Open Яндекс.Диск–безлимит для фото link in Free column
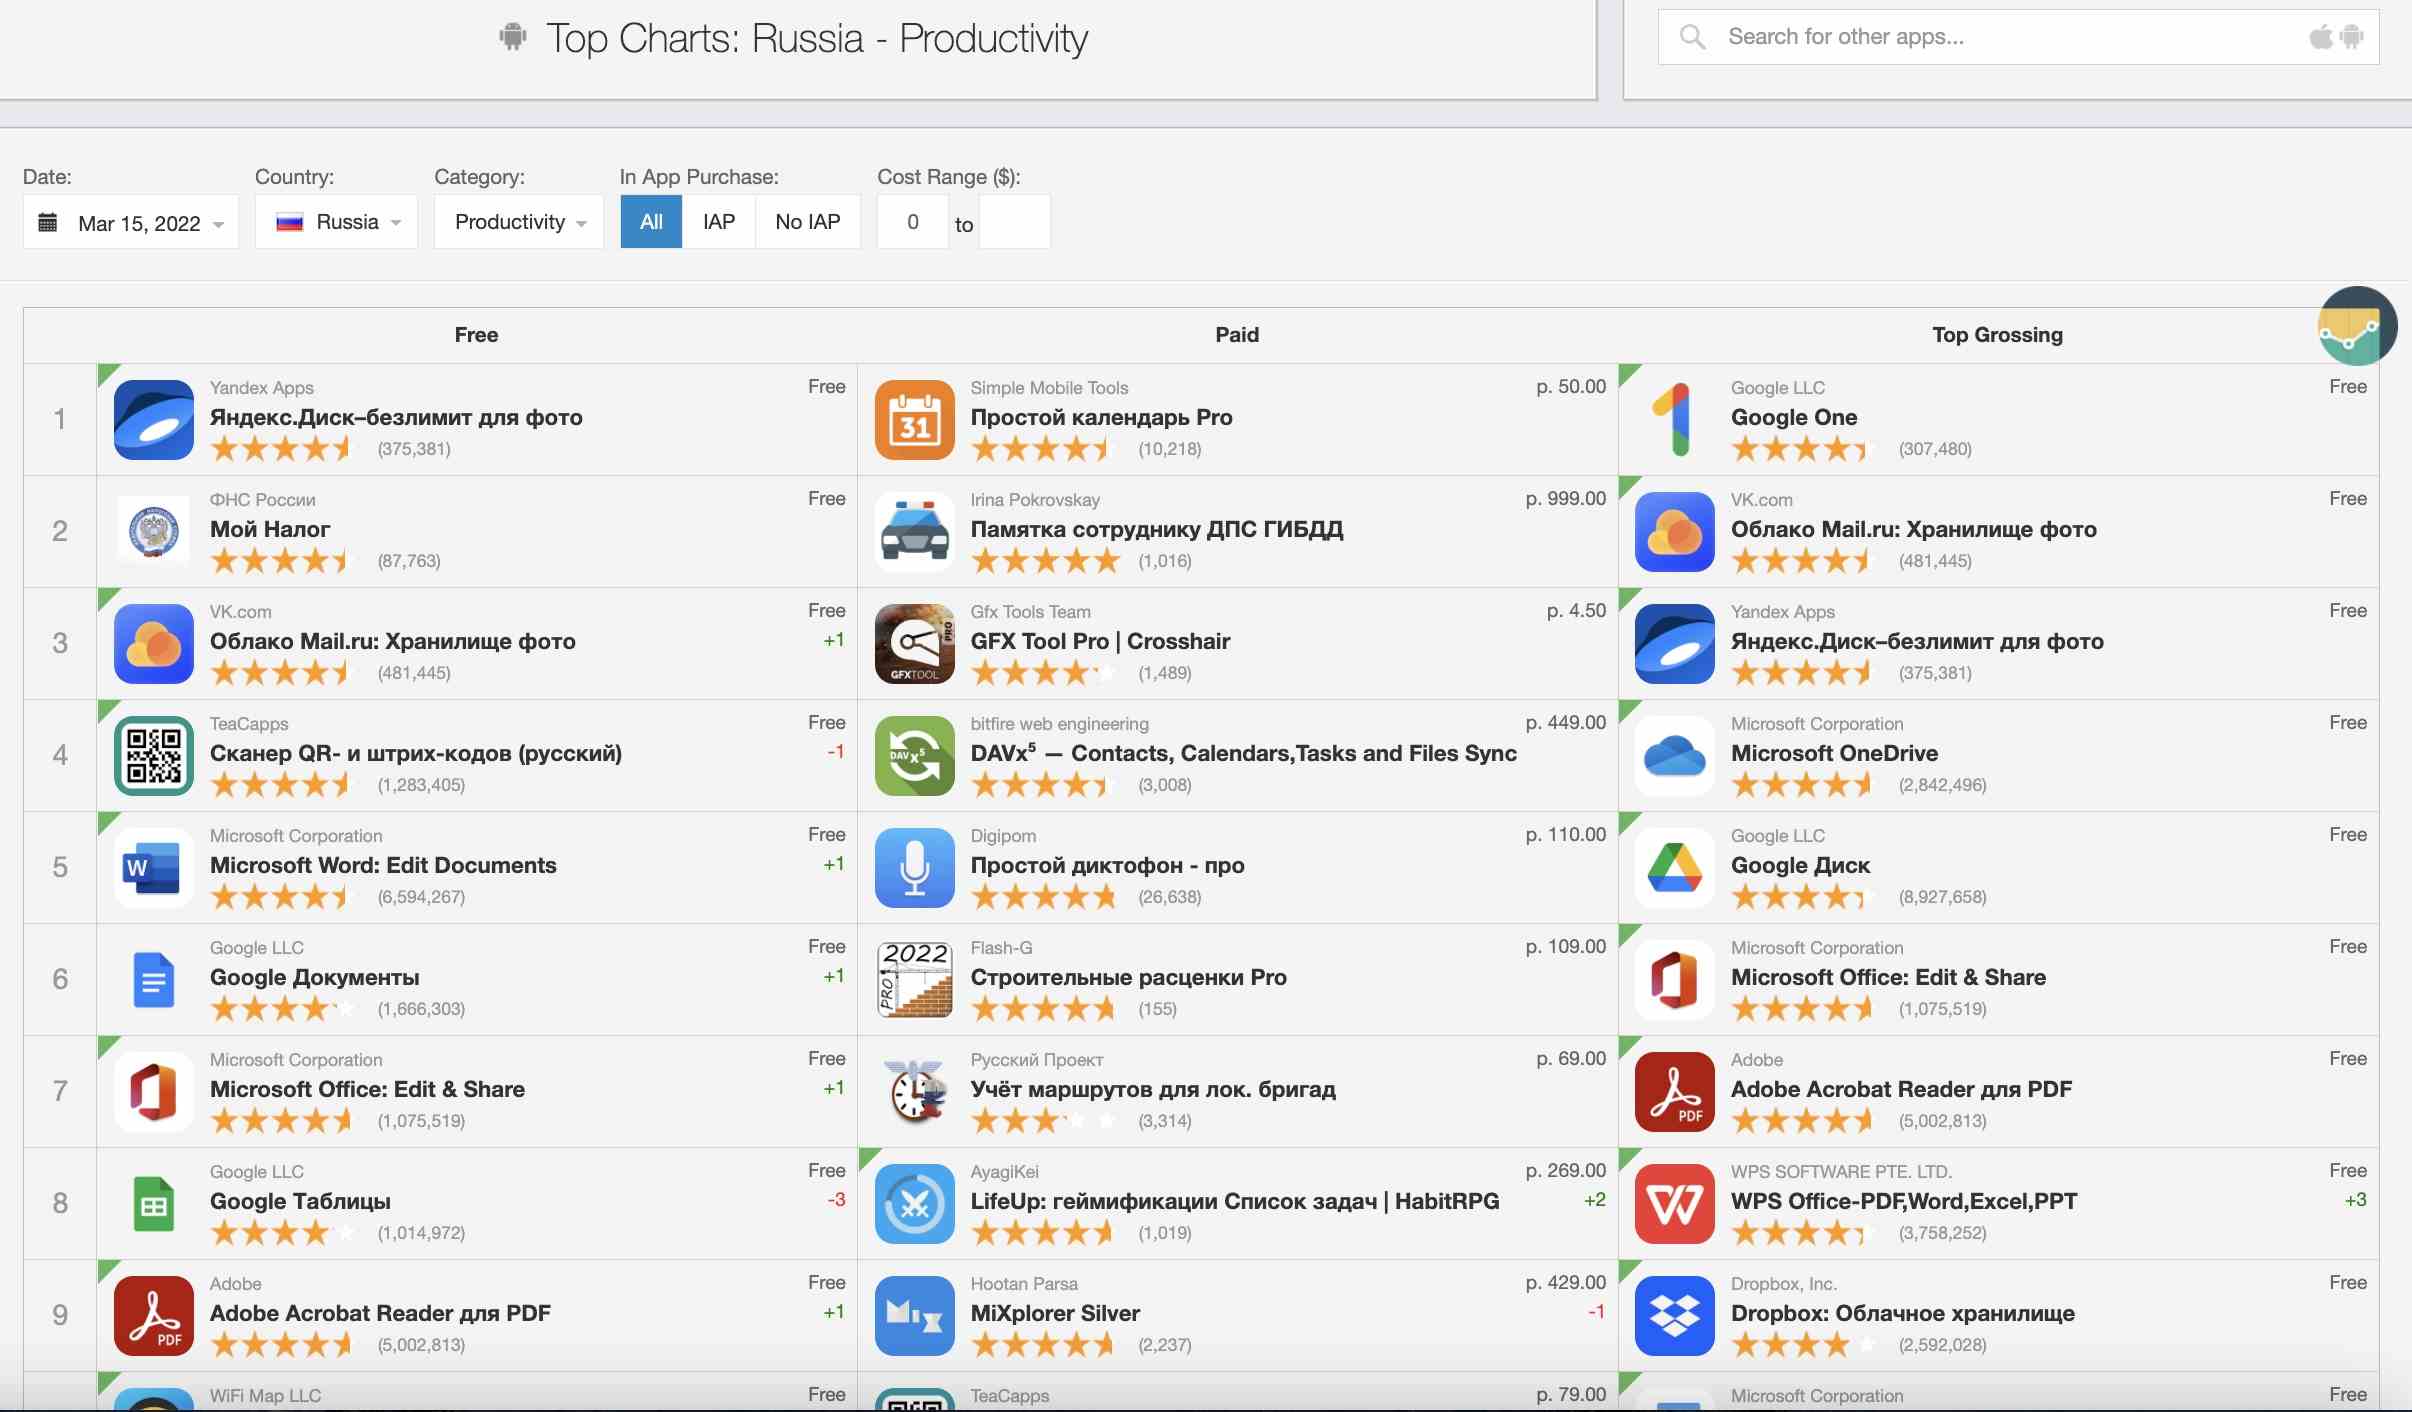Viewport: 2412px width, 1412px height. coord(396,417)
